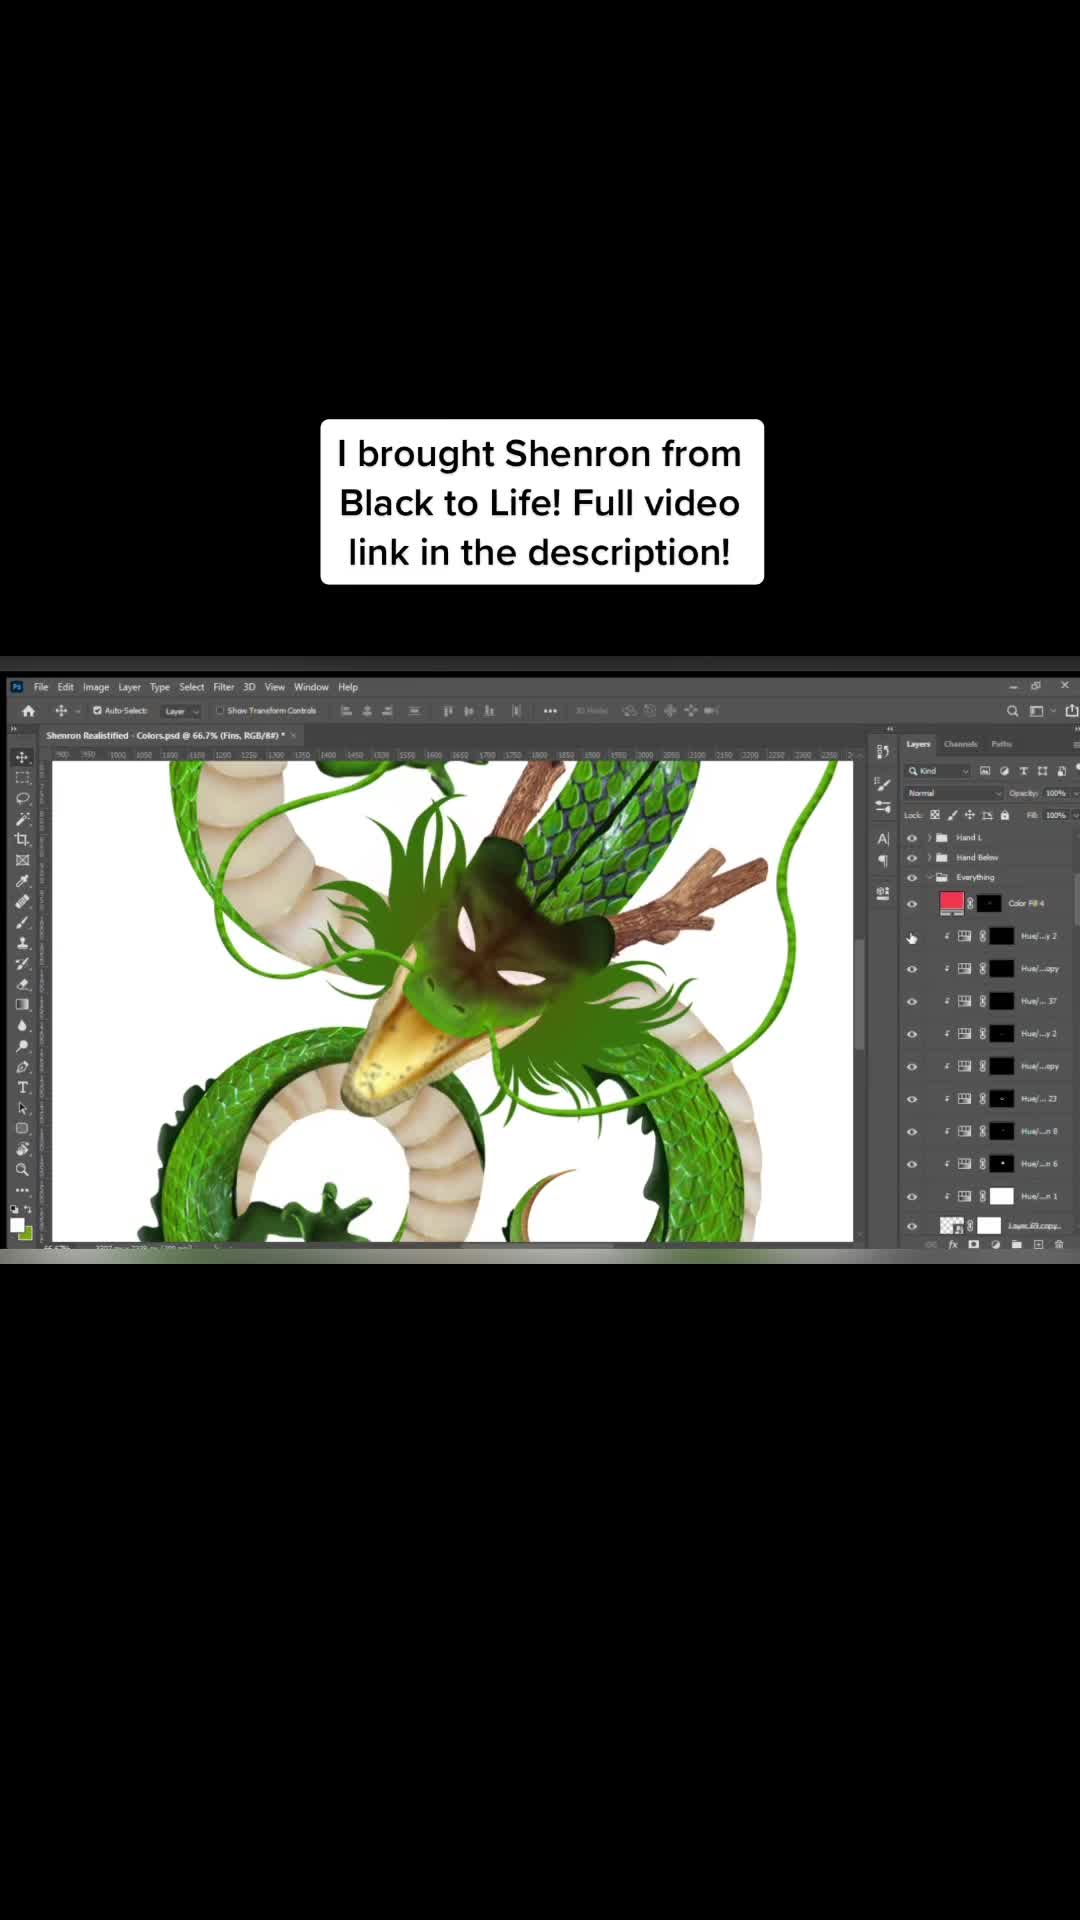Open the Image menu
The width and height of the screenshot is (1080, 1920).
(x=96, y=687)
